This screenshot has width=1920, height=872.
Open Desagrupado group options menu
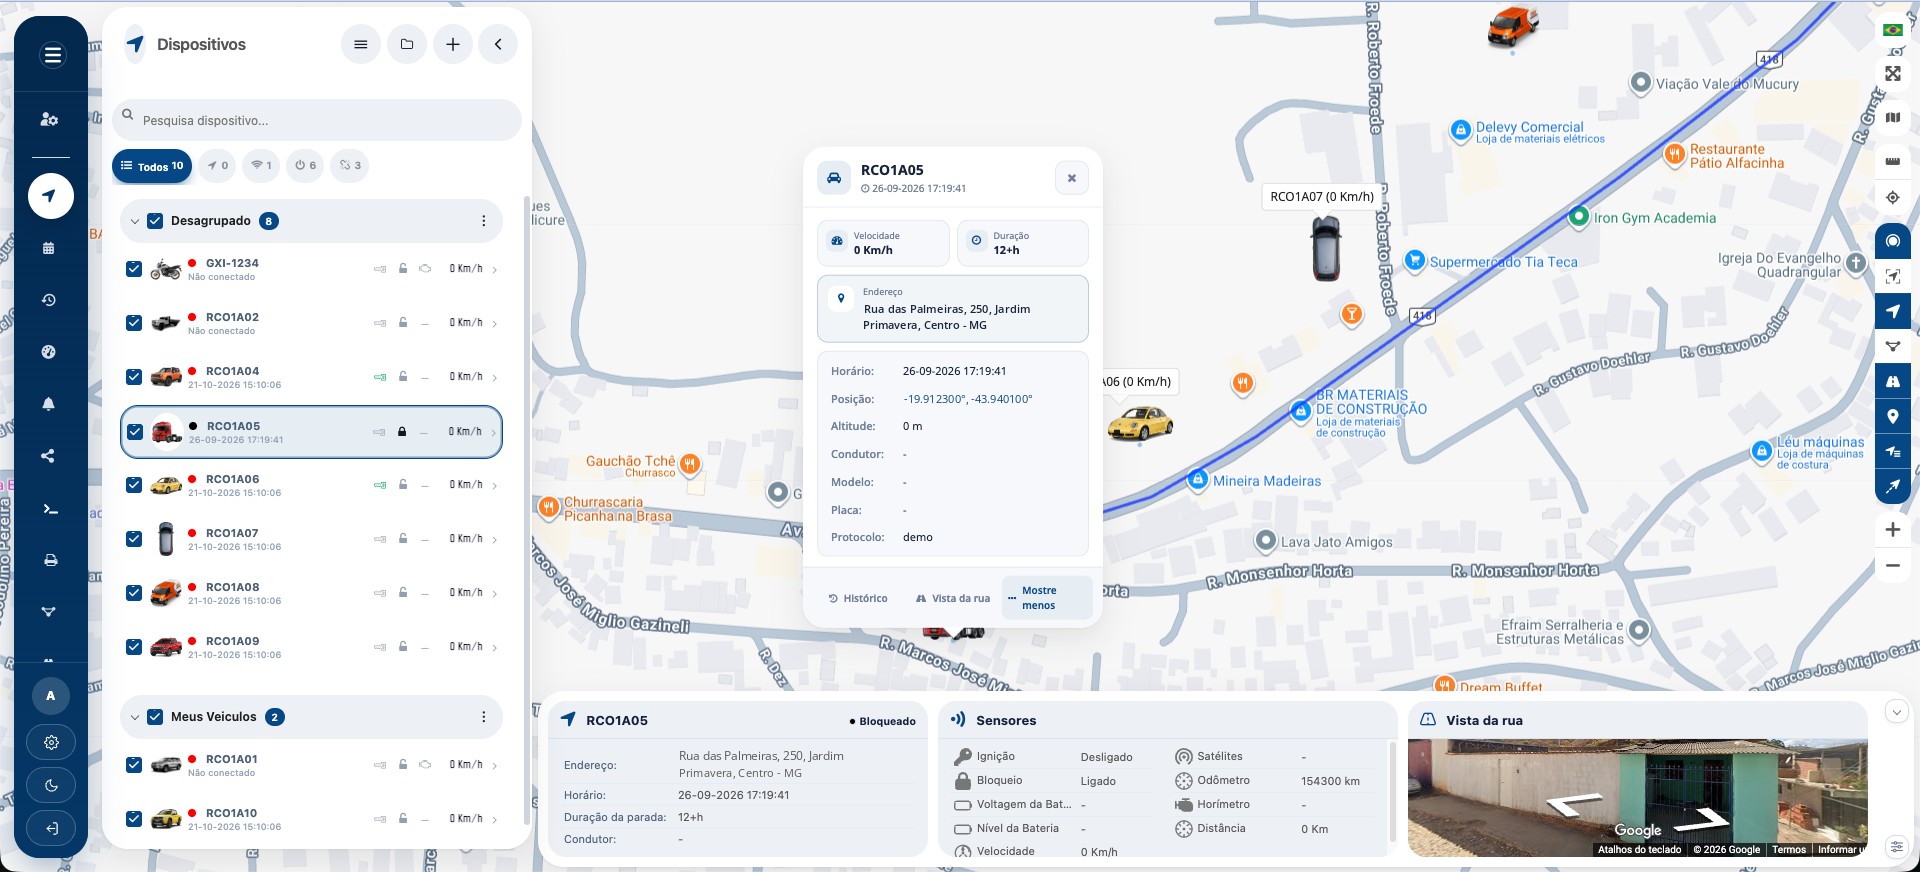484,221
